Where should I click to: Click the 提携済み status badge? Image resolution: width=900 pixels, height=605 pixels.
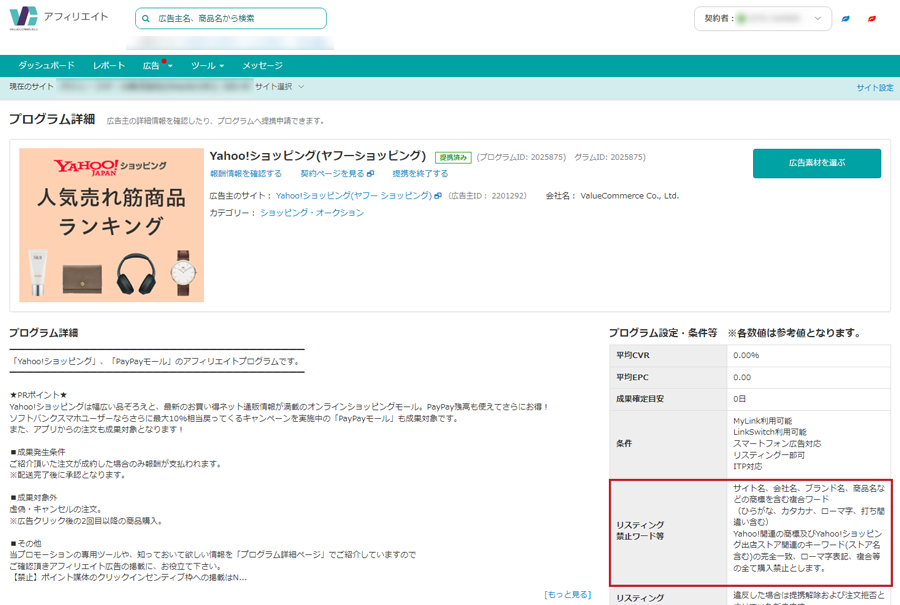pyautogui.click(x=453, y=157)
